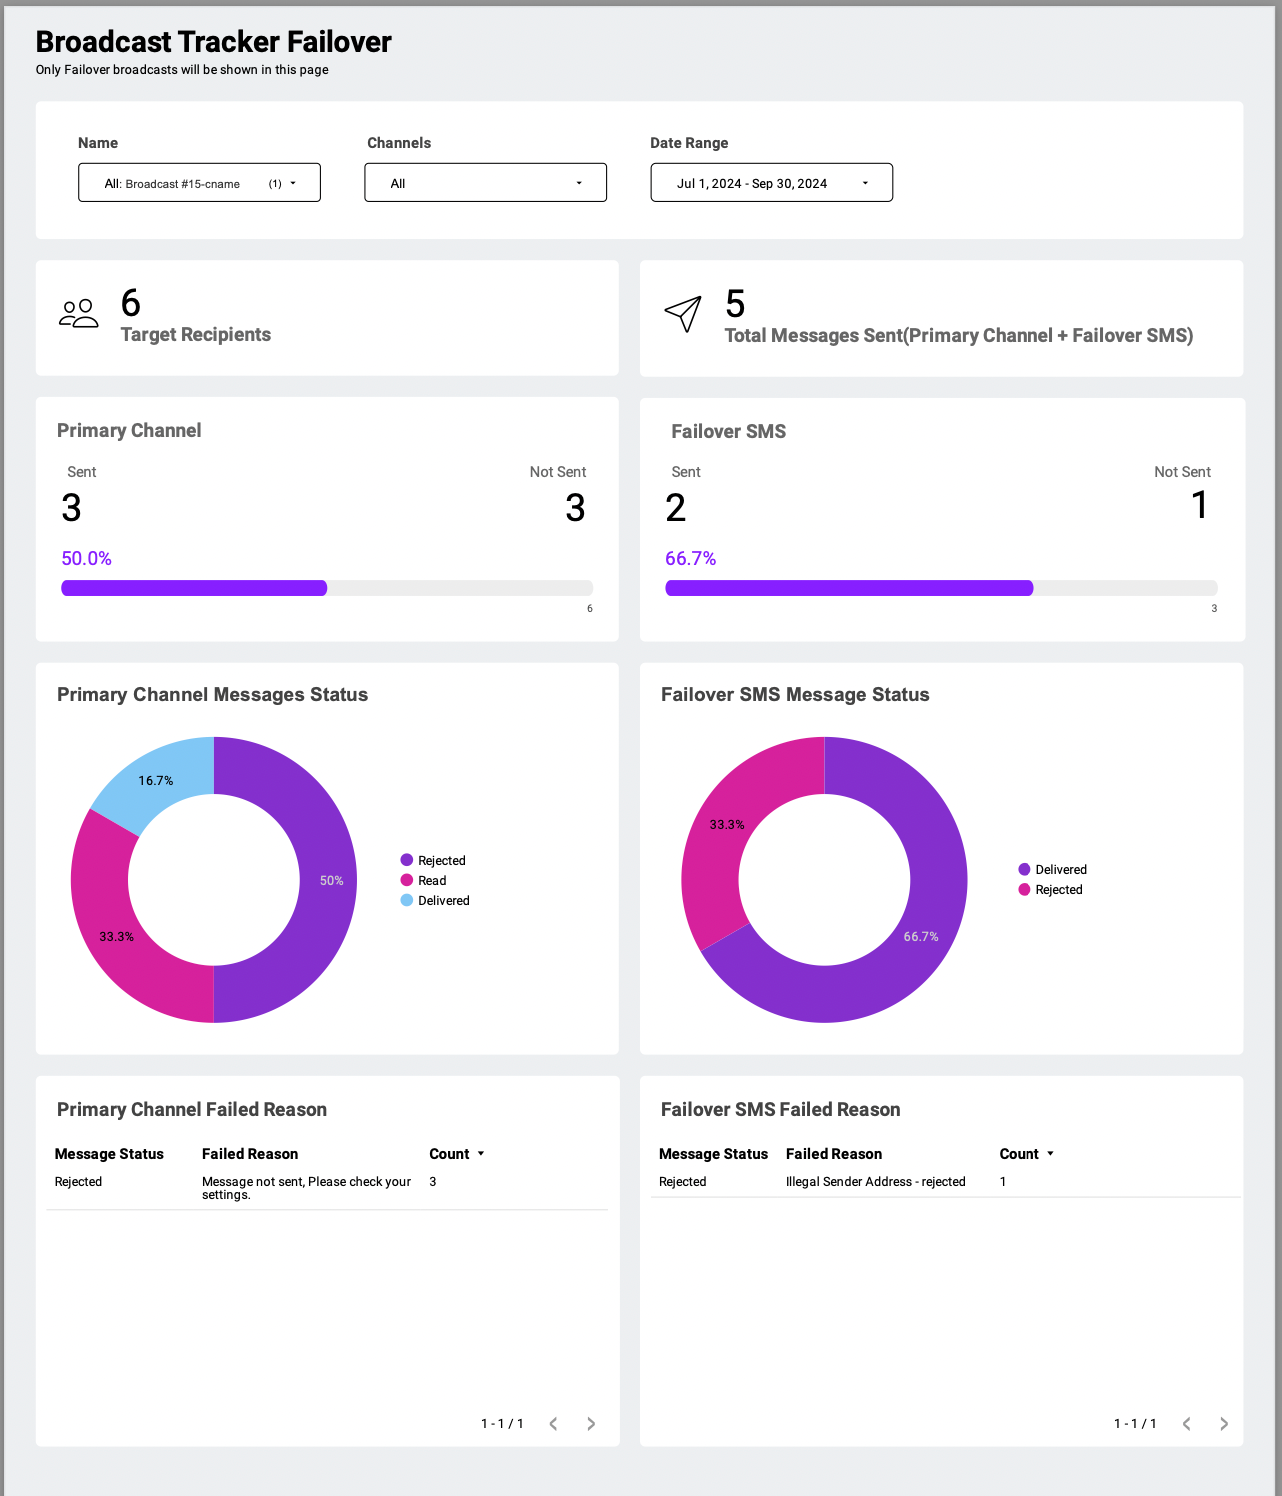Open the Channels dropdown showing All
This screenshot has width=1282, height=1496.
[485, 183]
